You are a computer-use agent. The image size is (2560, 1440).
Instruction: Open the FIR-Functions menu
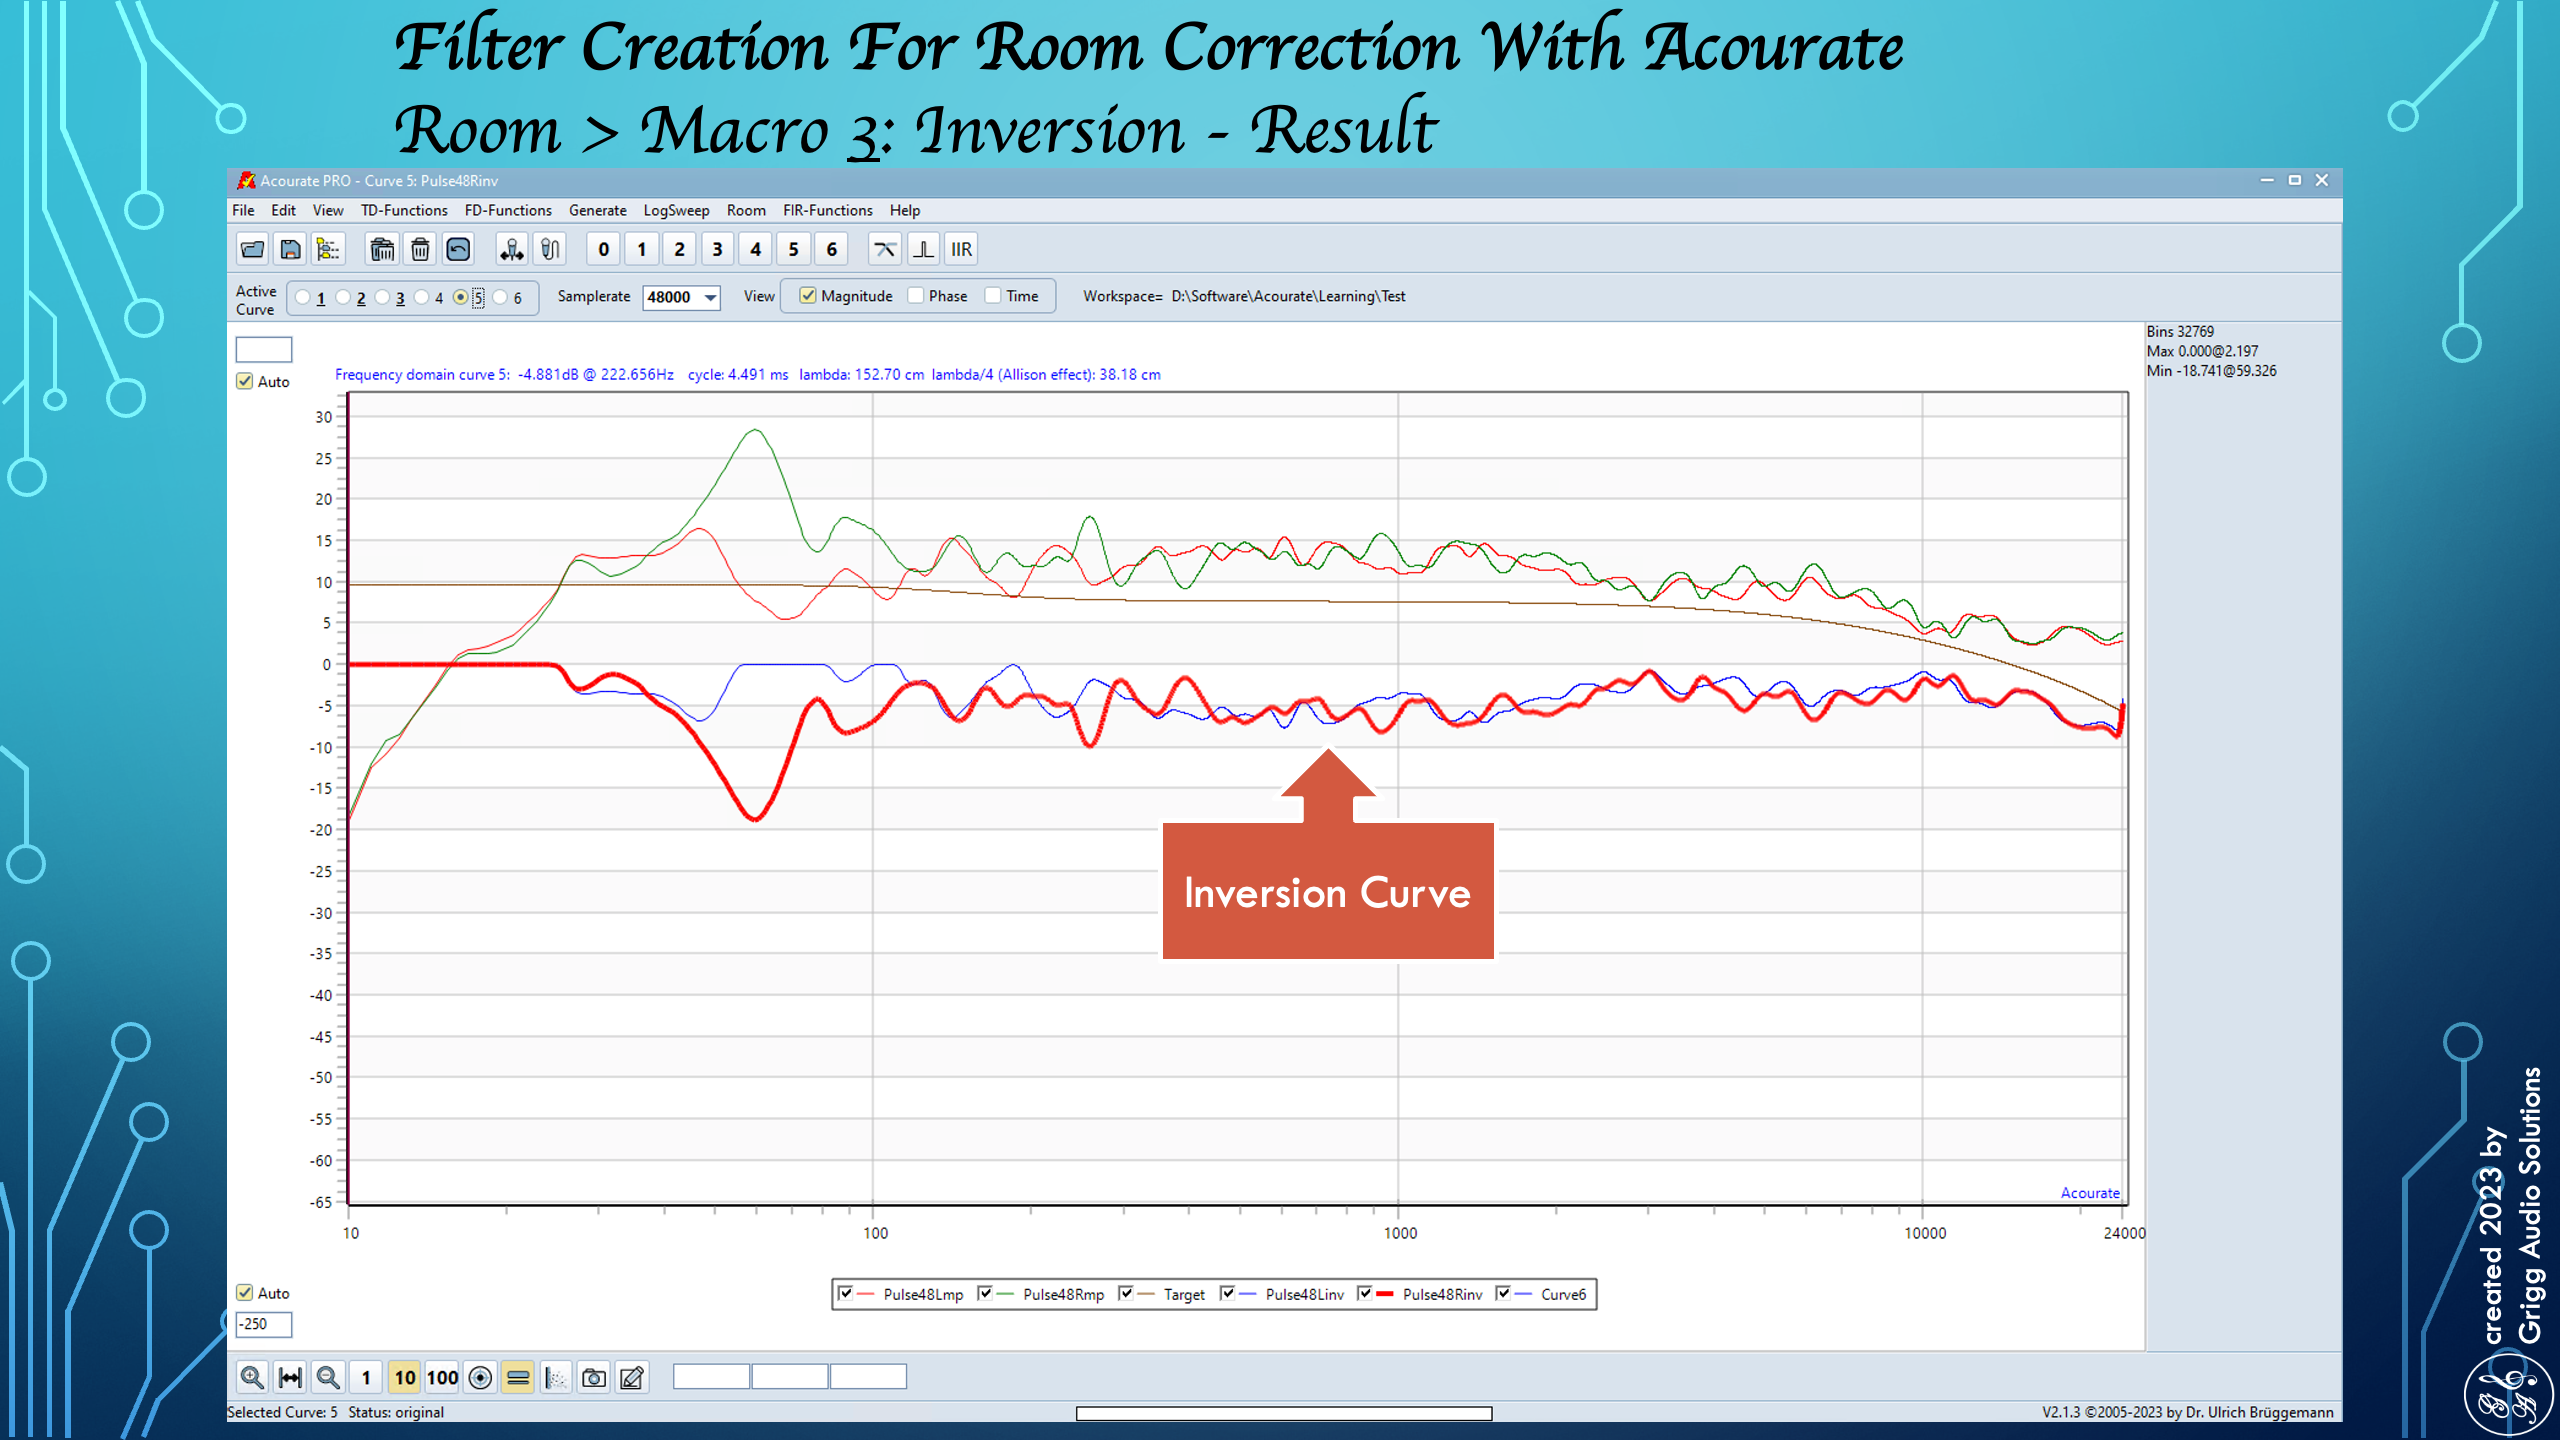pyautogui.click(x=827, y=210)
